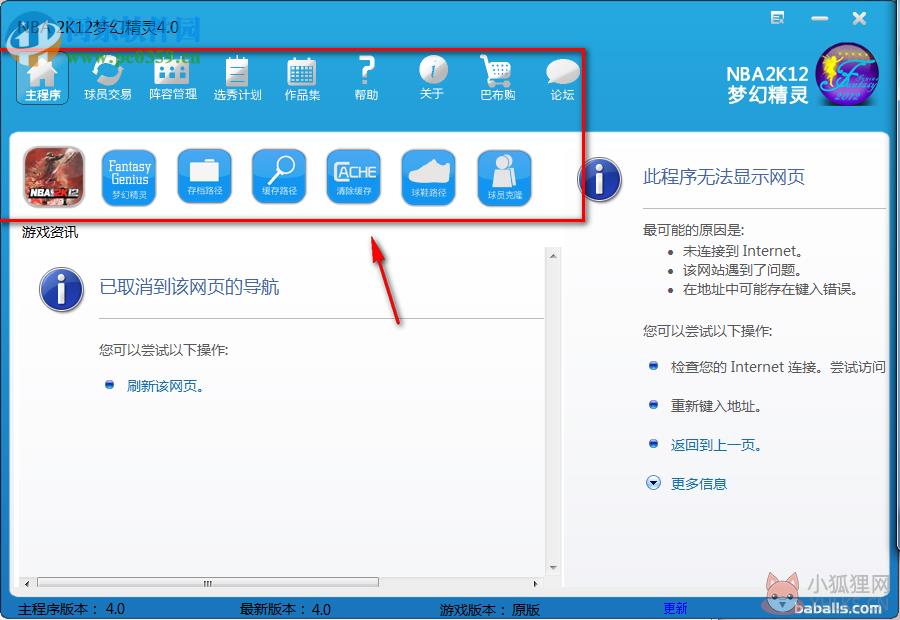Open the 关于 info icon
900x620 pixels.
(x=432, y=78)
